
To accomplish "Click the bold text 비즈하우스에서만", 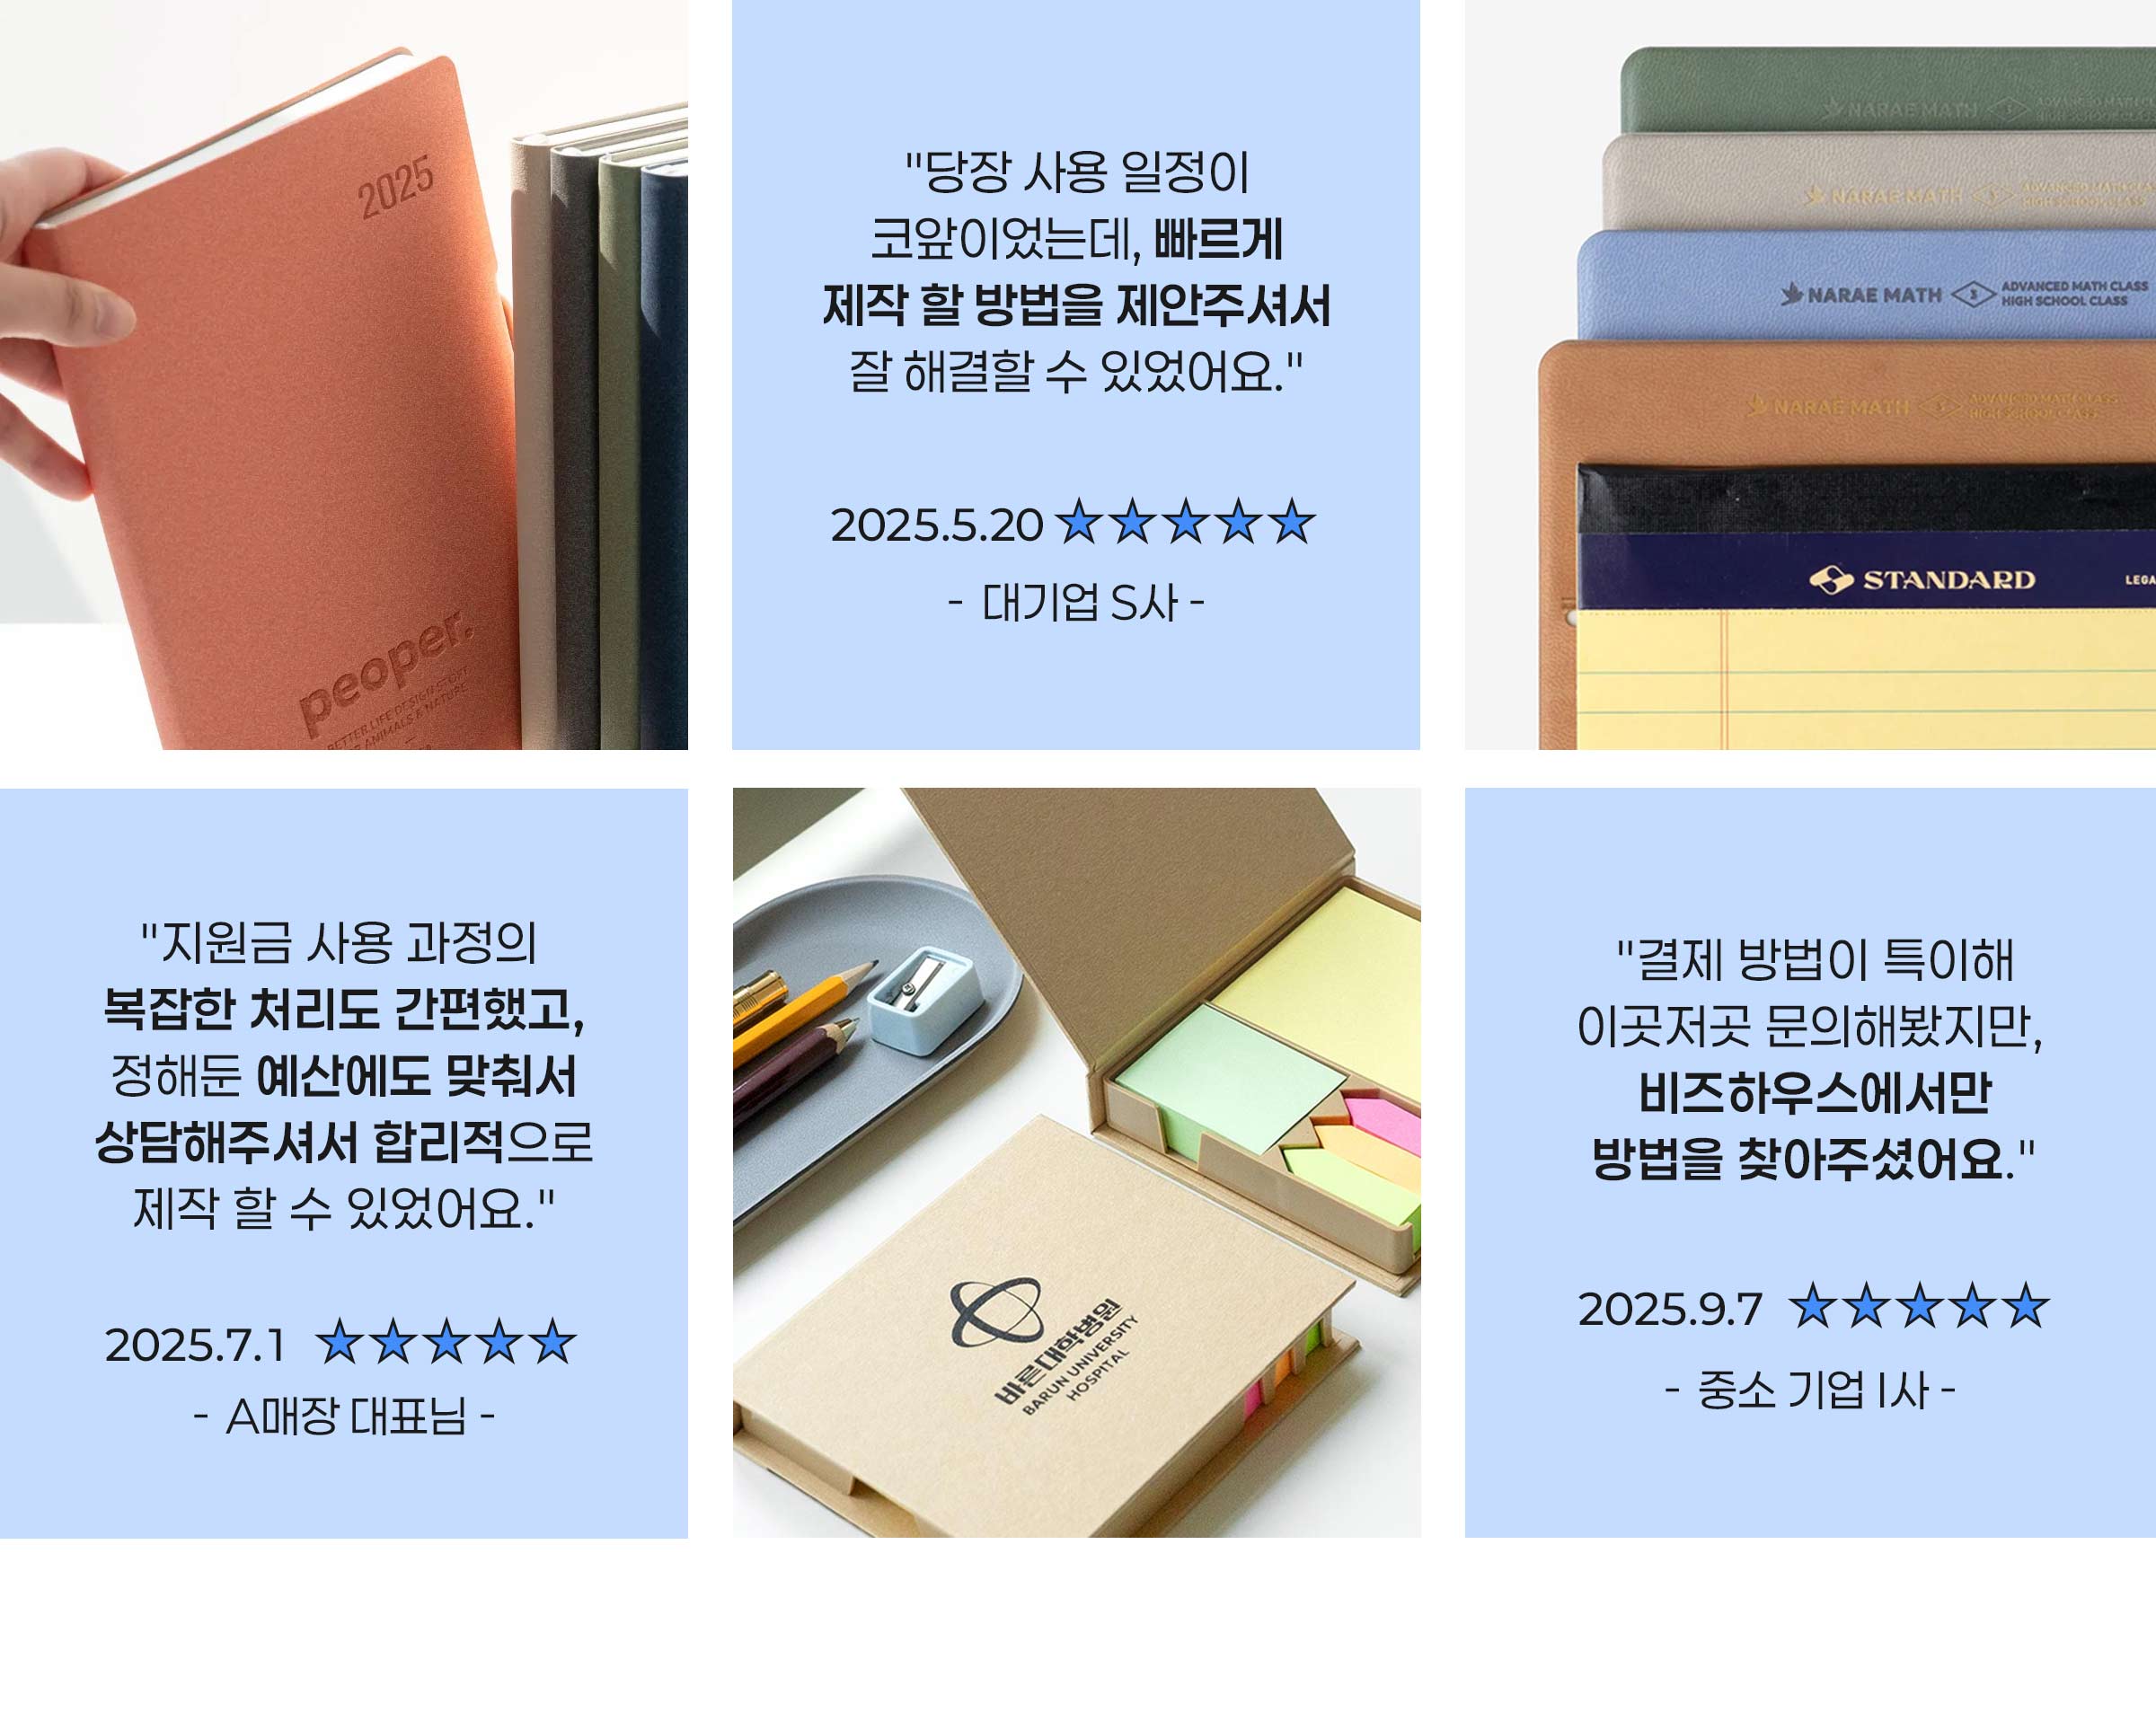I will tap(1814, 1092).
